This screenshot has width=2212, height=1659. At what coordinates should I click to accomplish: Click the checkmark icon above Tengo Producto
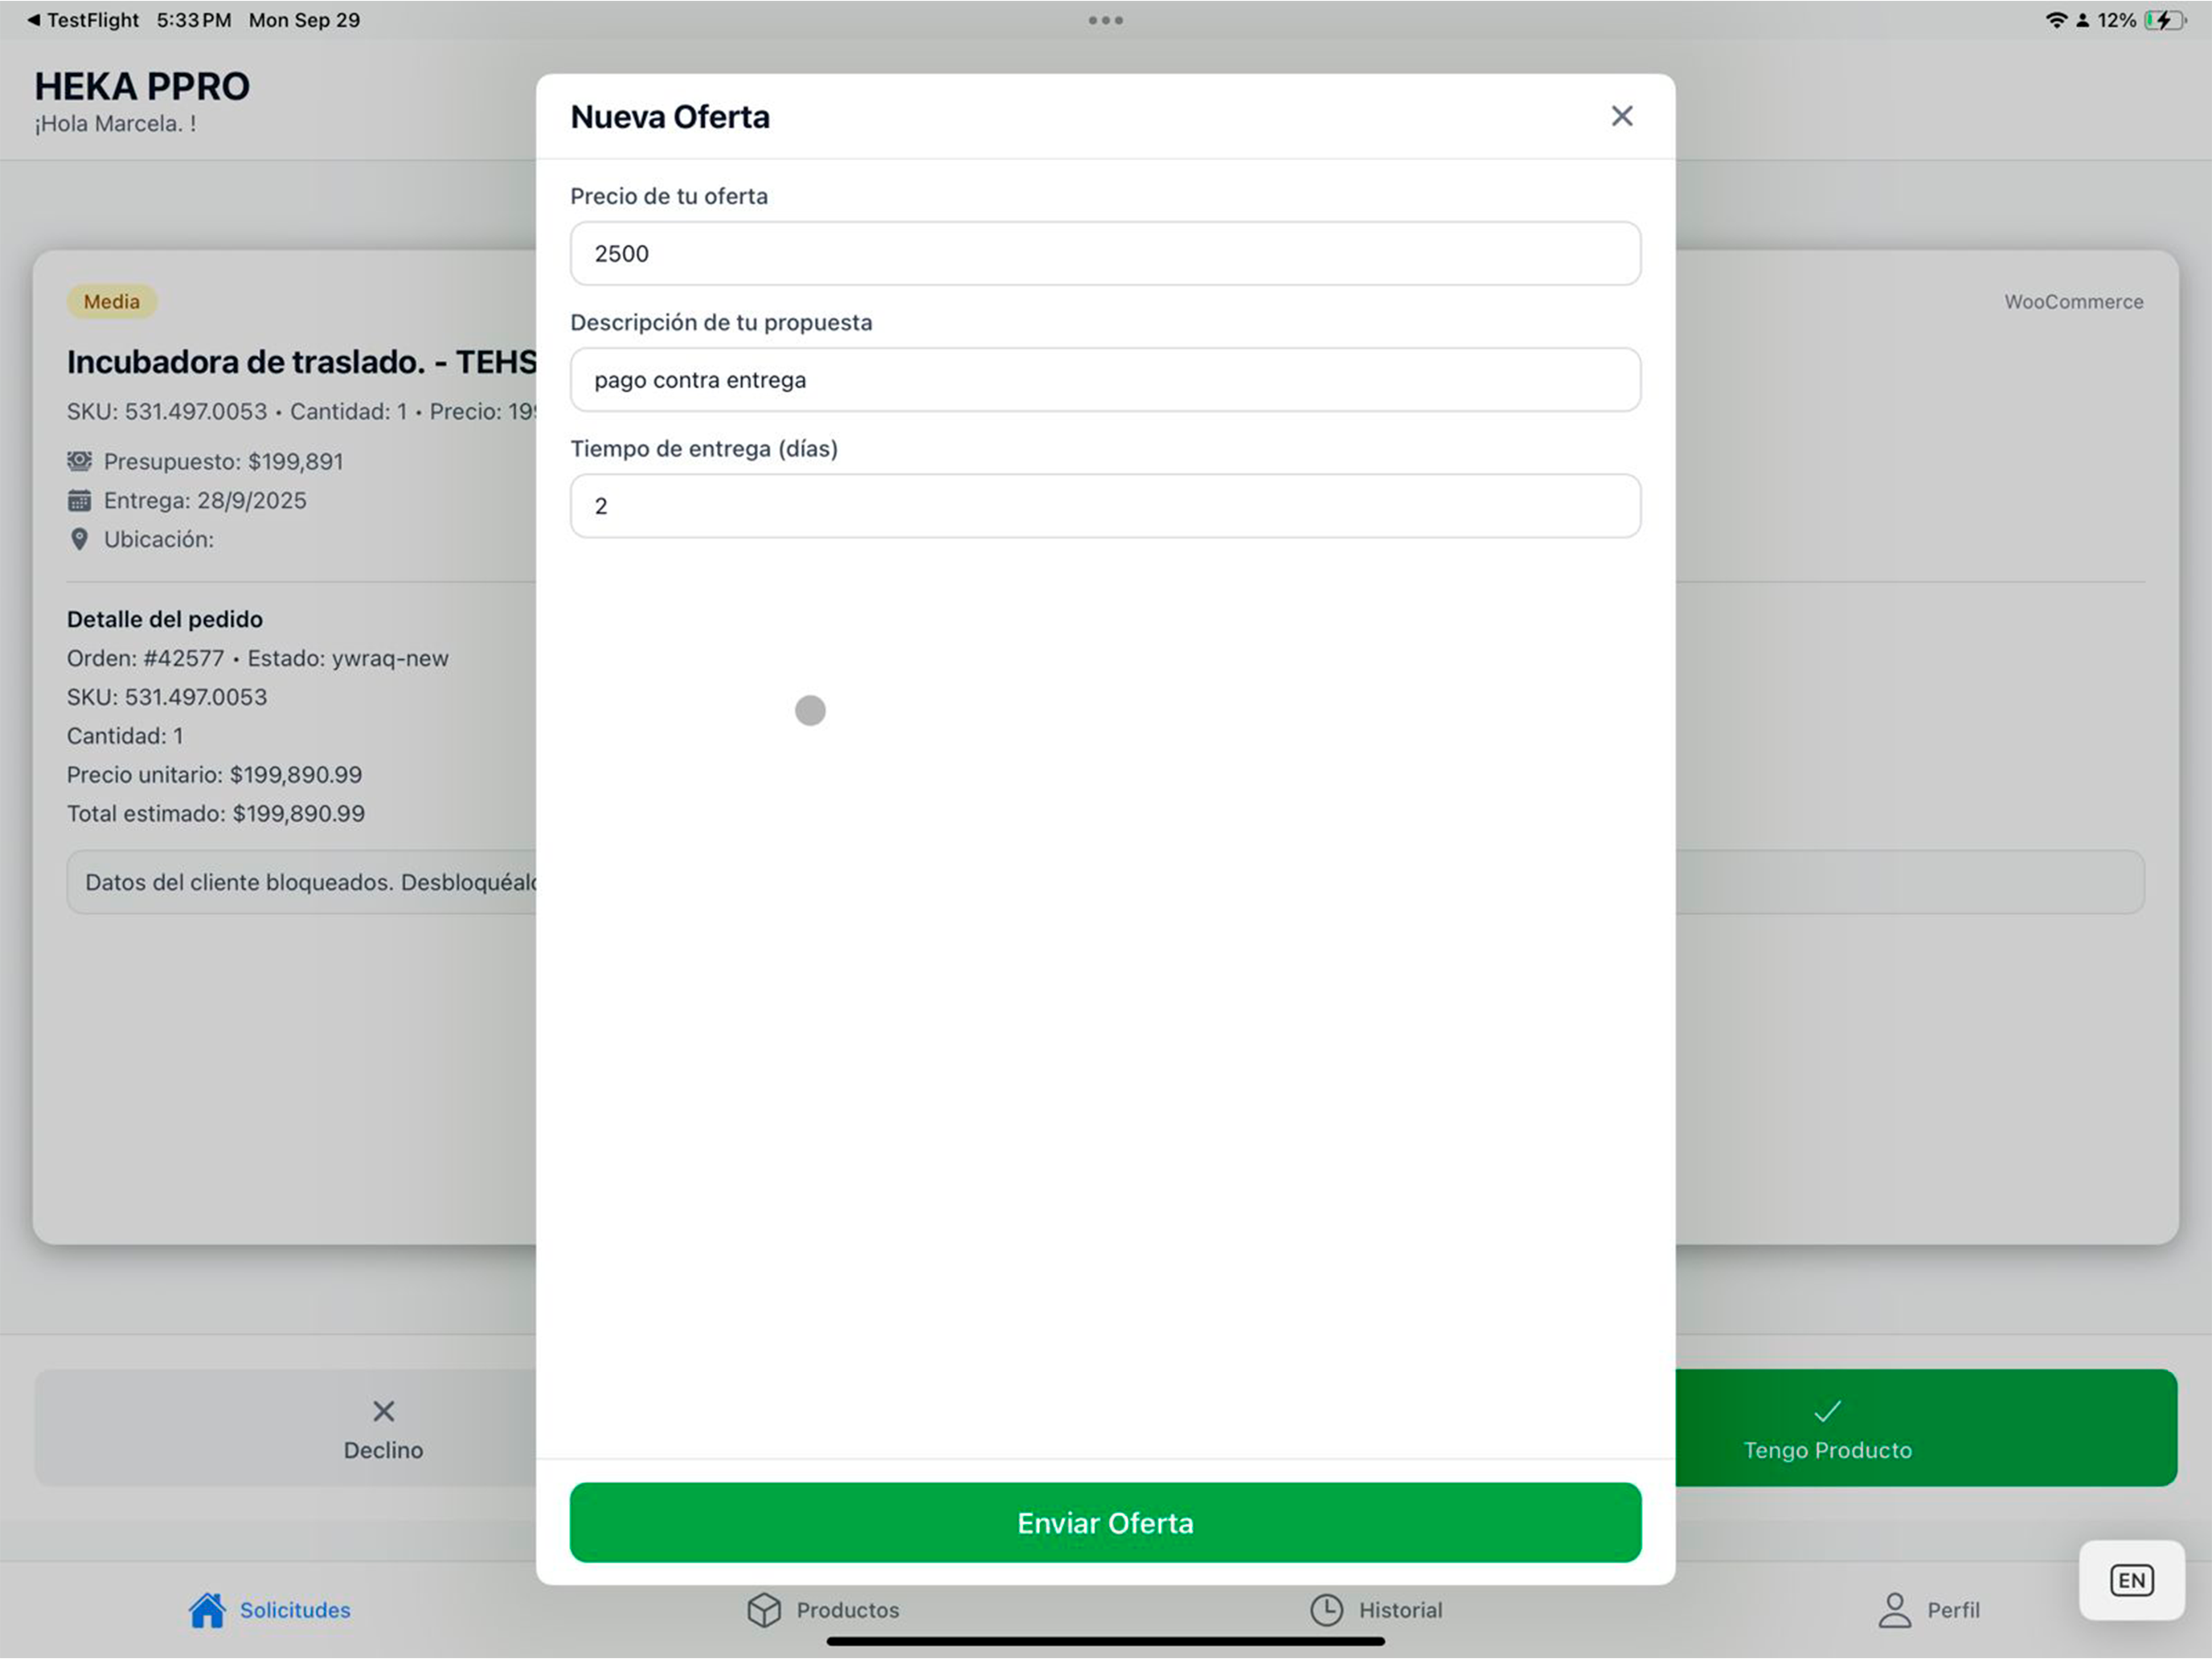[x=1827, y=1411]
